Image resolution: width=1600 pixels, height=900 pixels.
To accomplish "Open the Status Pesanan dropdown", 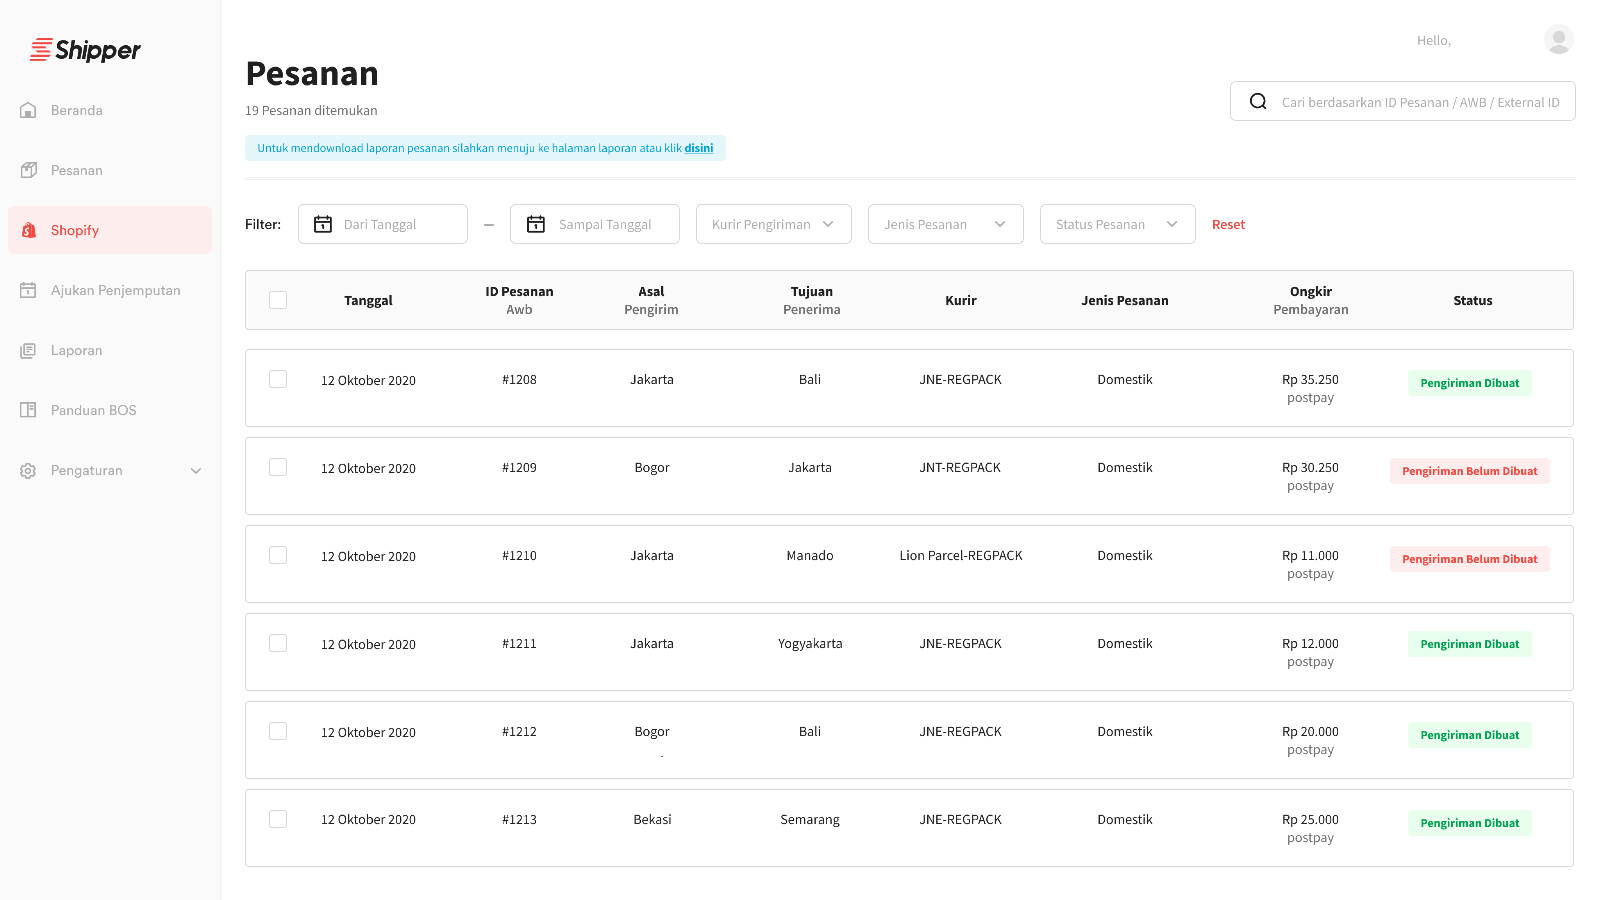I will [x=1118, y=224].
